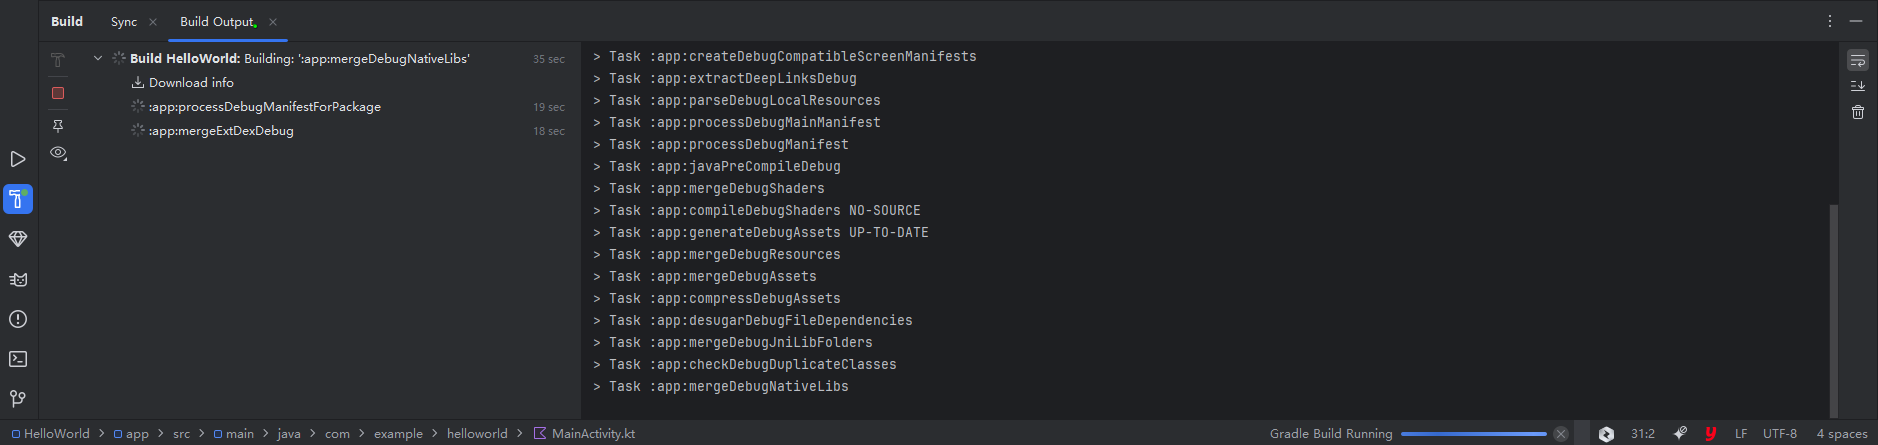Open the Logcat tool window

[x=18, y=279]
